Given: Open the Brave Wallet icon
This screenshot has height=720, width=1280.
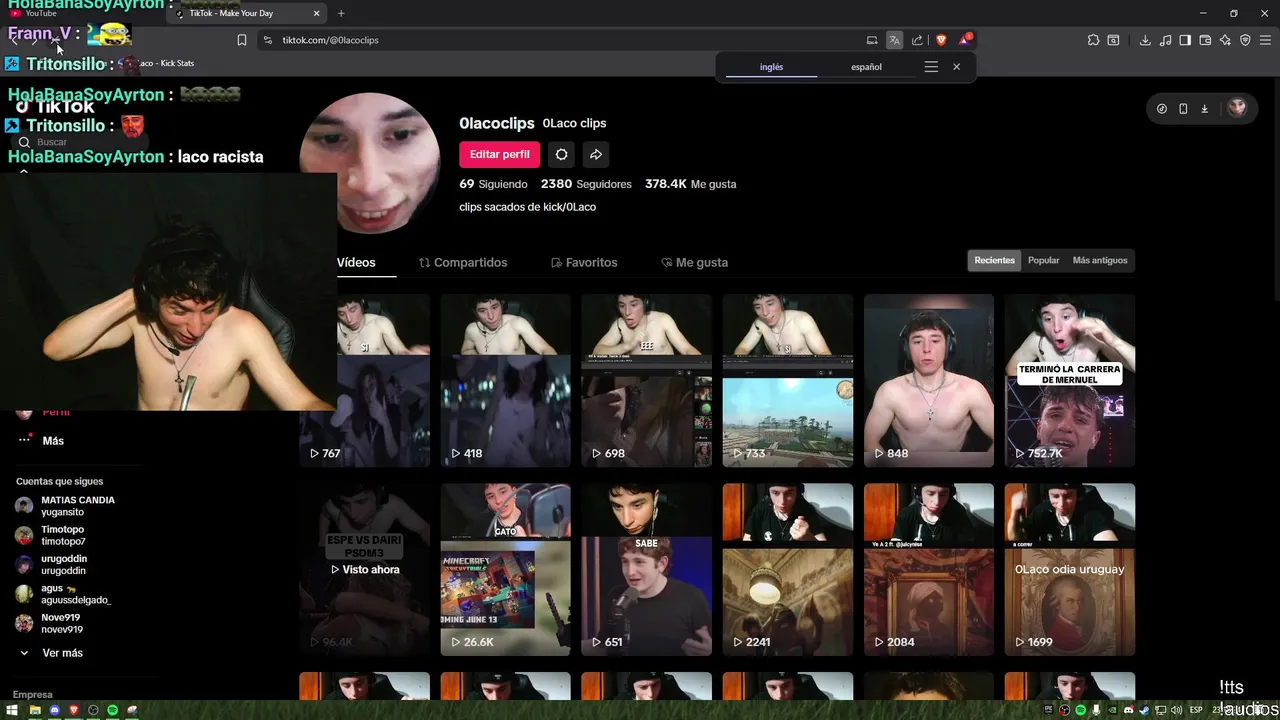Looking at the screenshot, I should 1205,40.
